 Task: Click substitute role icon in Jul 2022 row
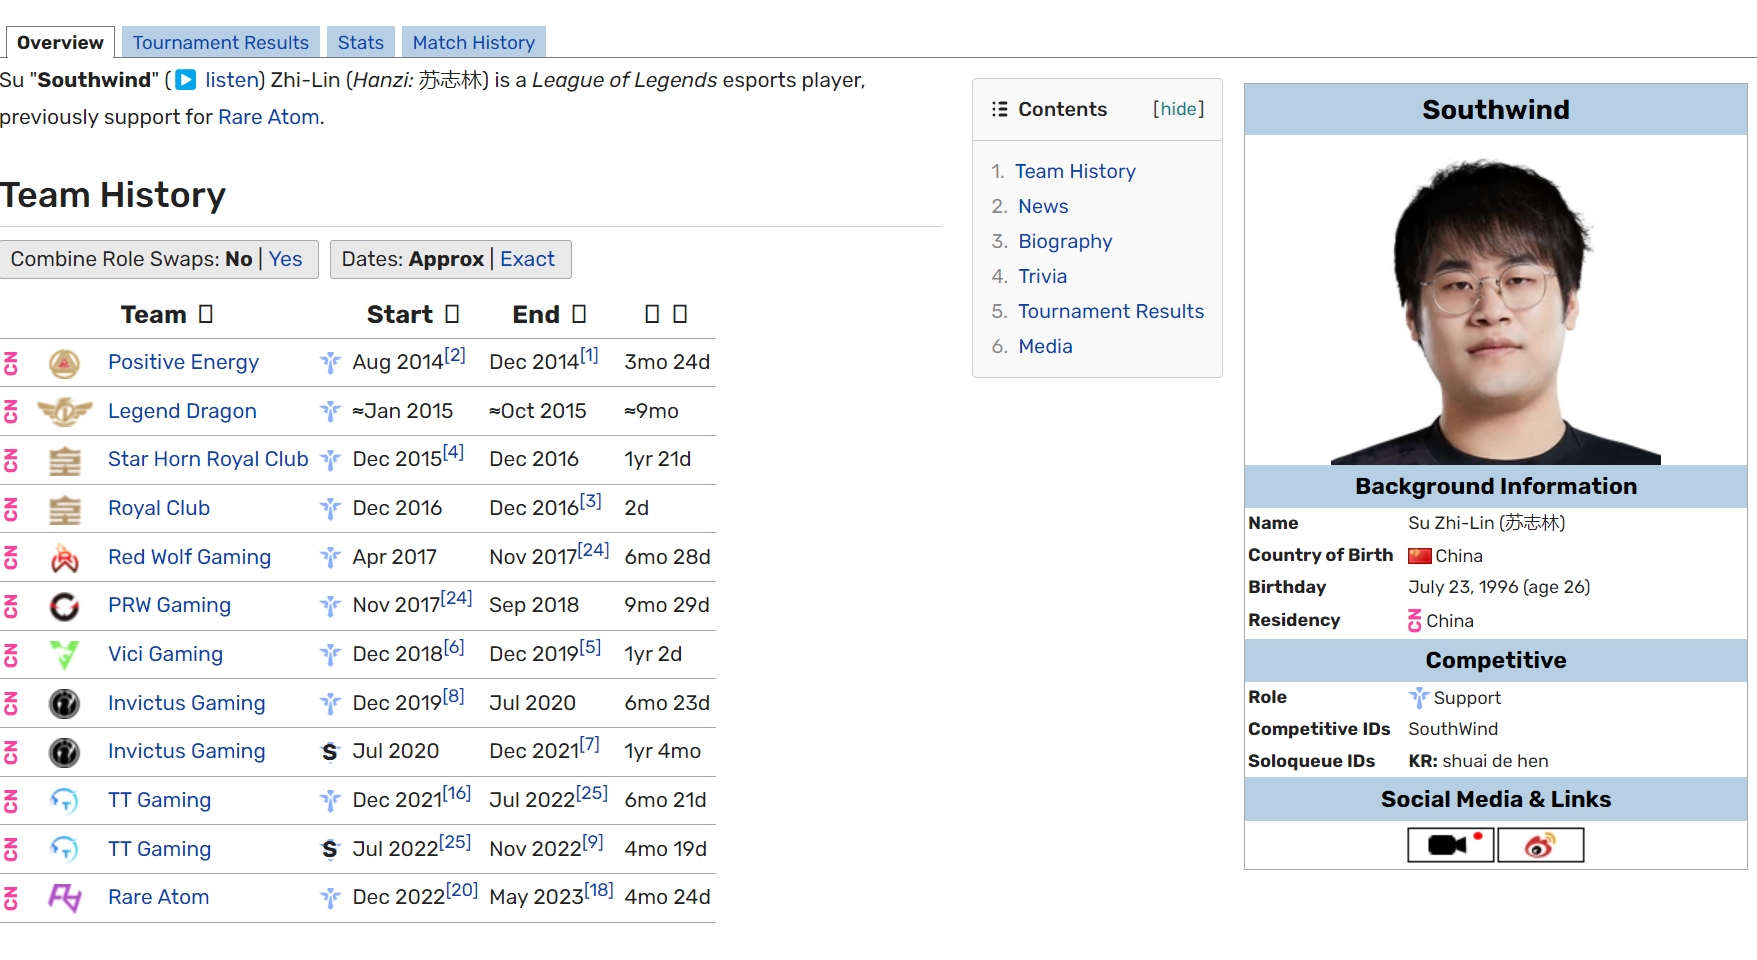coord(331,849)
